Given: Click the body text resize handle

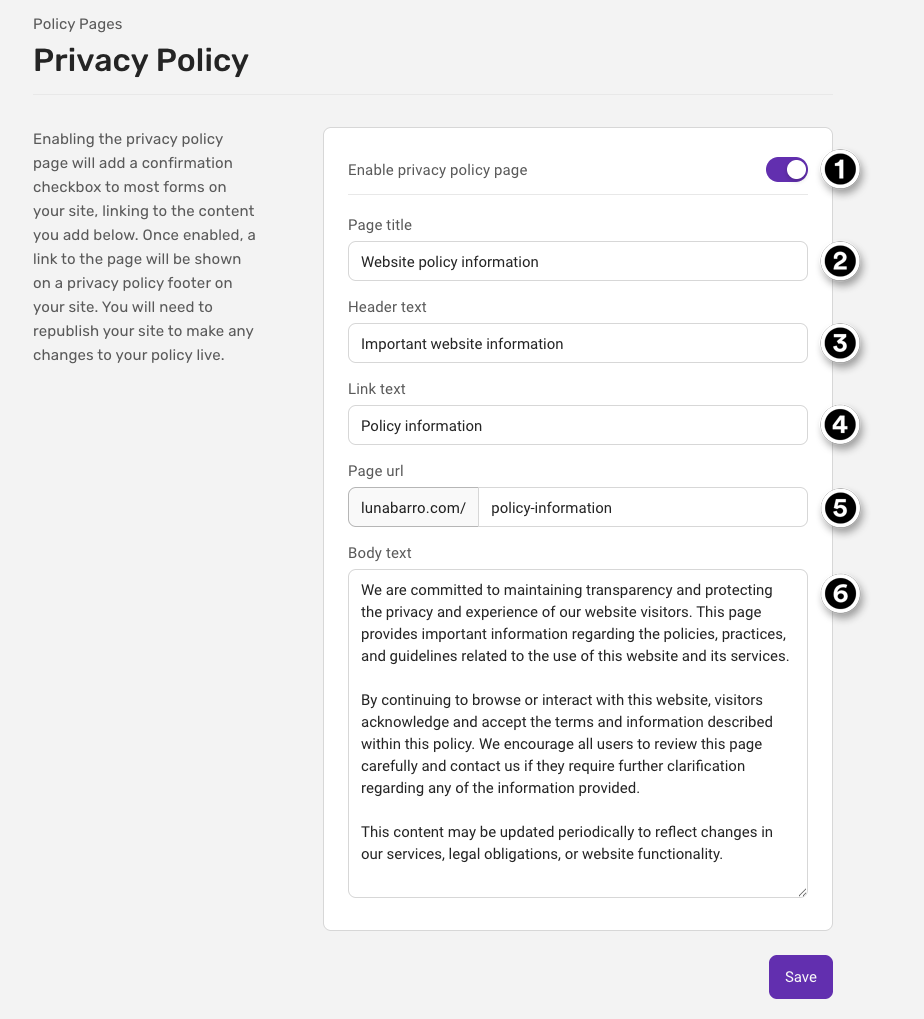Looking at the screenshot, I should tap(802, 893).
